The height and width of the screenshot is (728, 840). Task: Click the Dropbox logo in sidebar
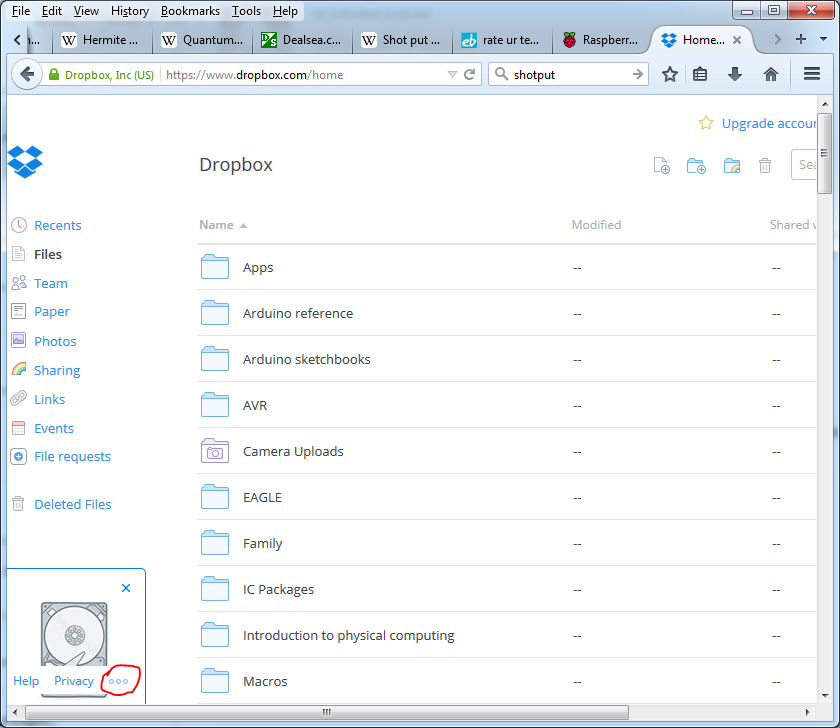[x=25, y=161]
